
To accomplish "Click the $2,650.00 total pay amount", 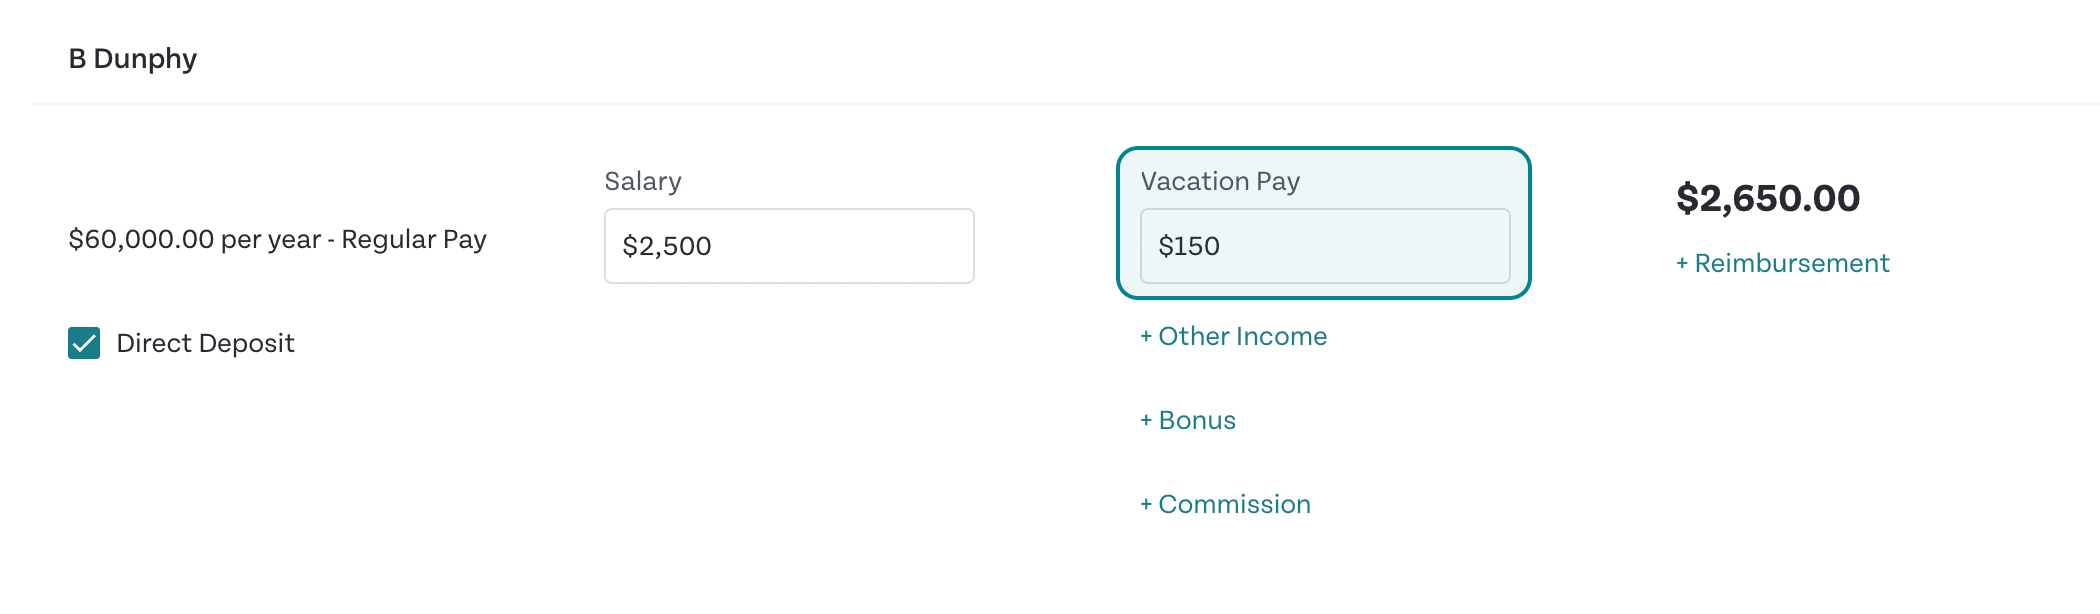I will pyautogui.click(x=1768, y=199).
